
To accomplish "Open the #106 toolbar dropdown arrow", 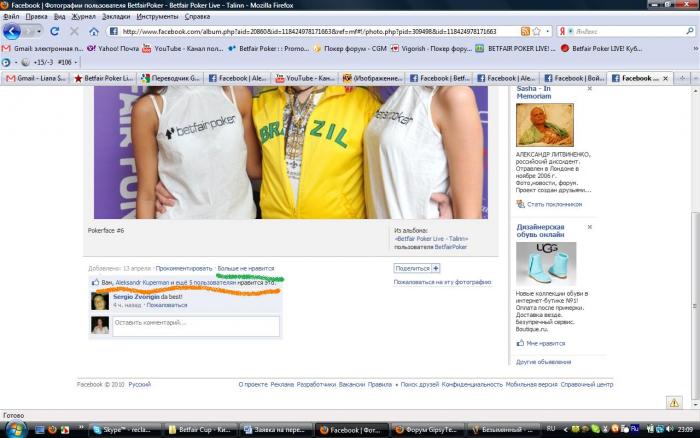I will click(75, 63).
